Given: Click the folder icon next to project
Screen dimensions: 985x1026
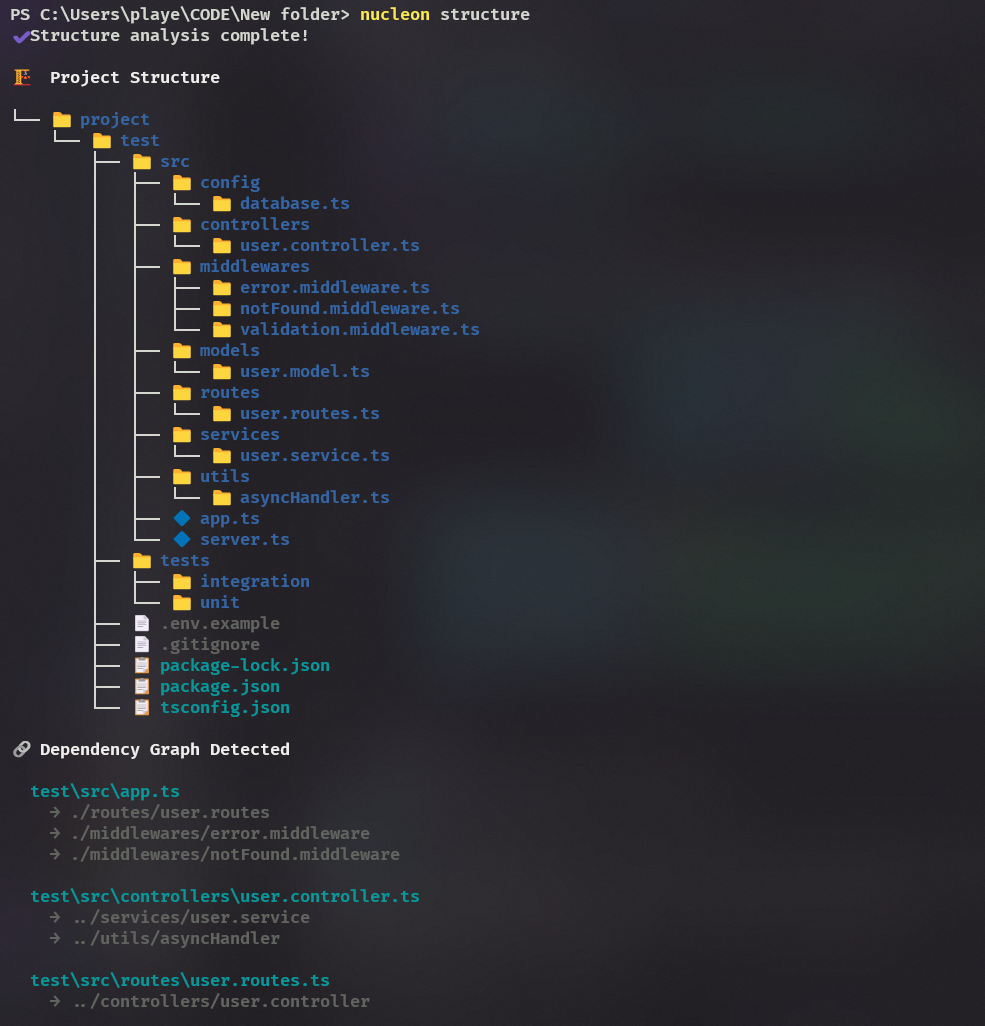Looking at the screenshot, I should pos(62,120).
